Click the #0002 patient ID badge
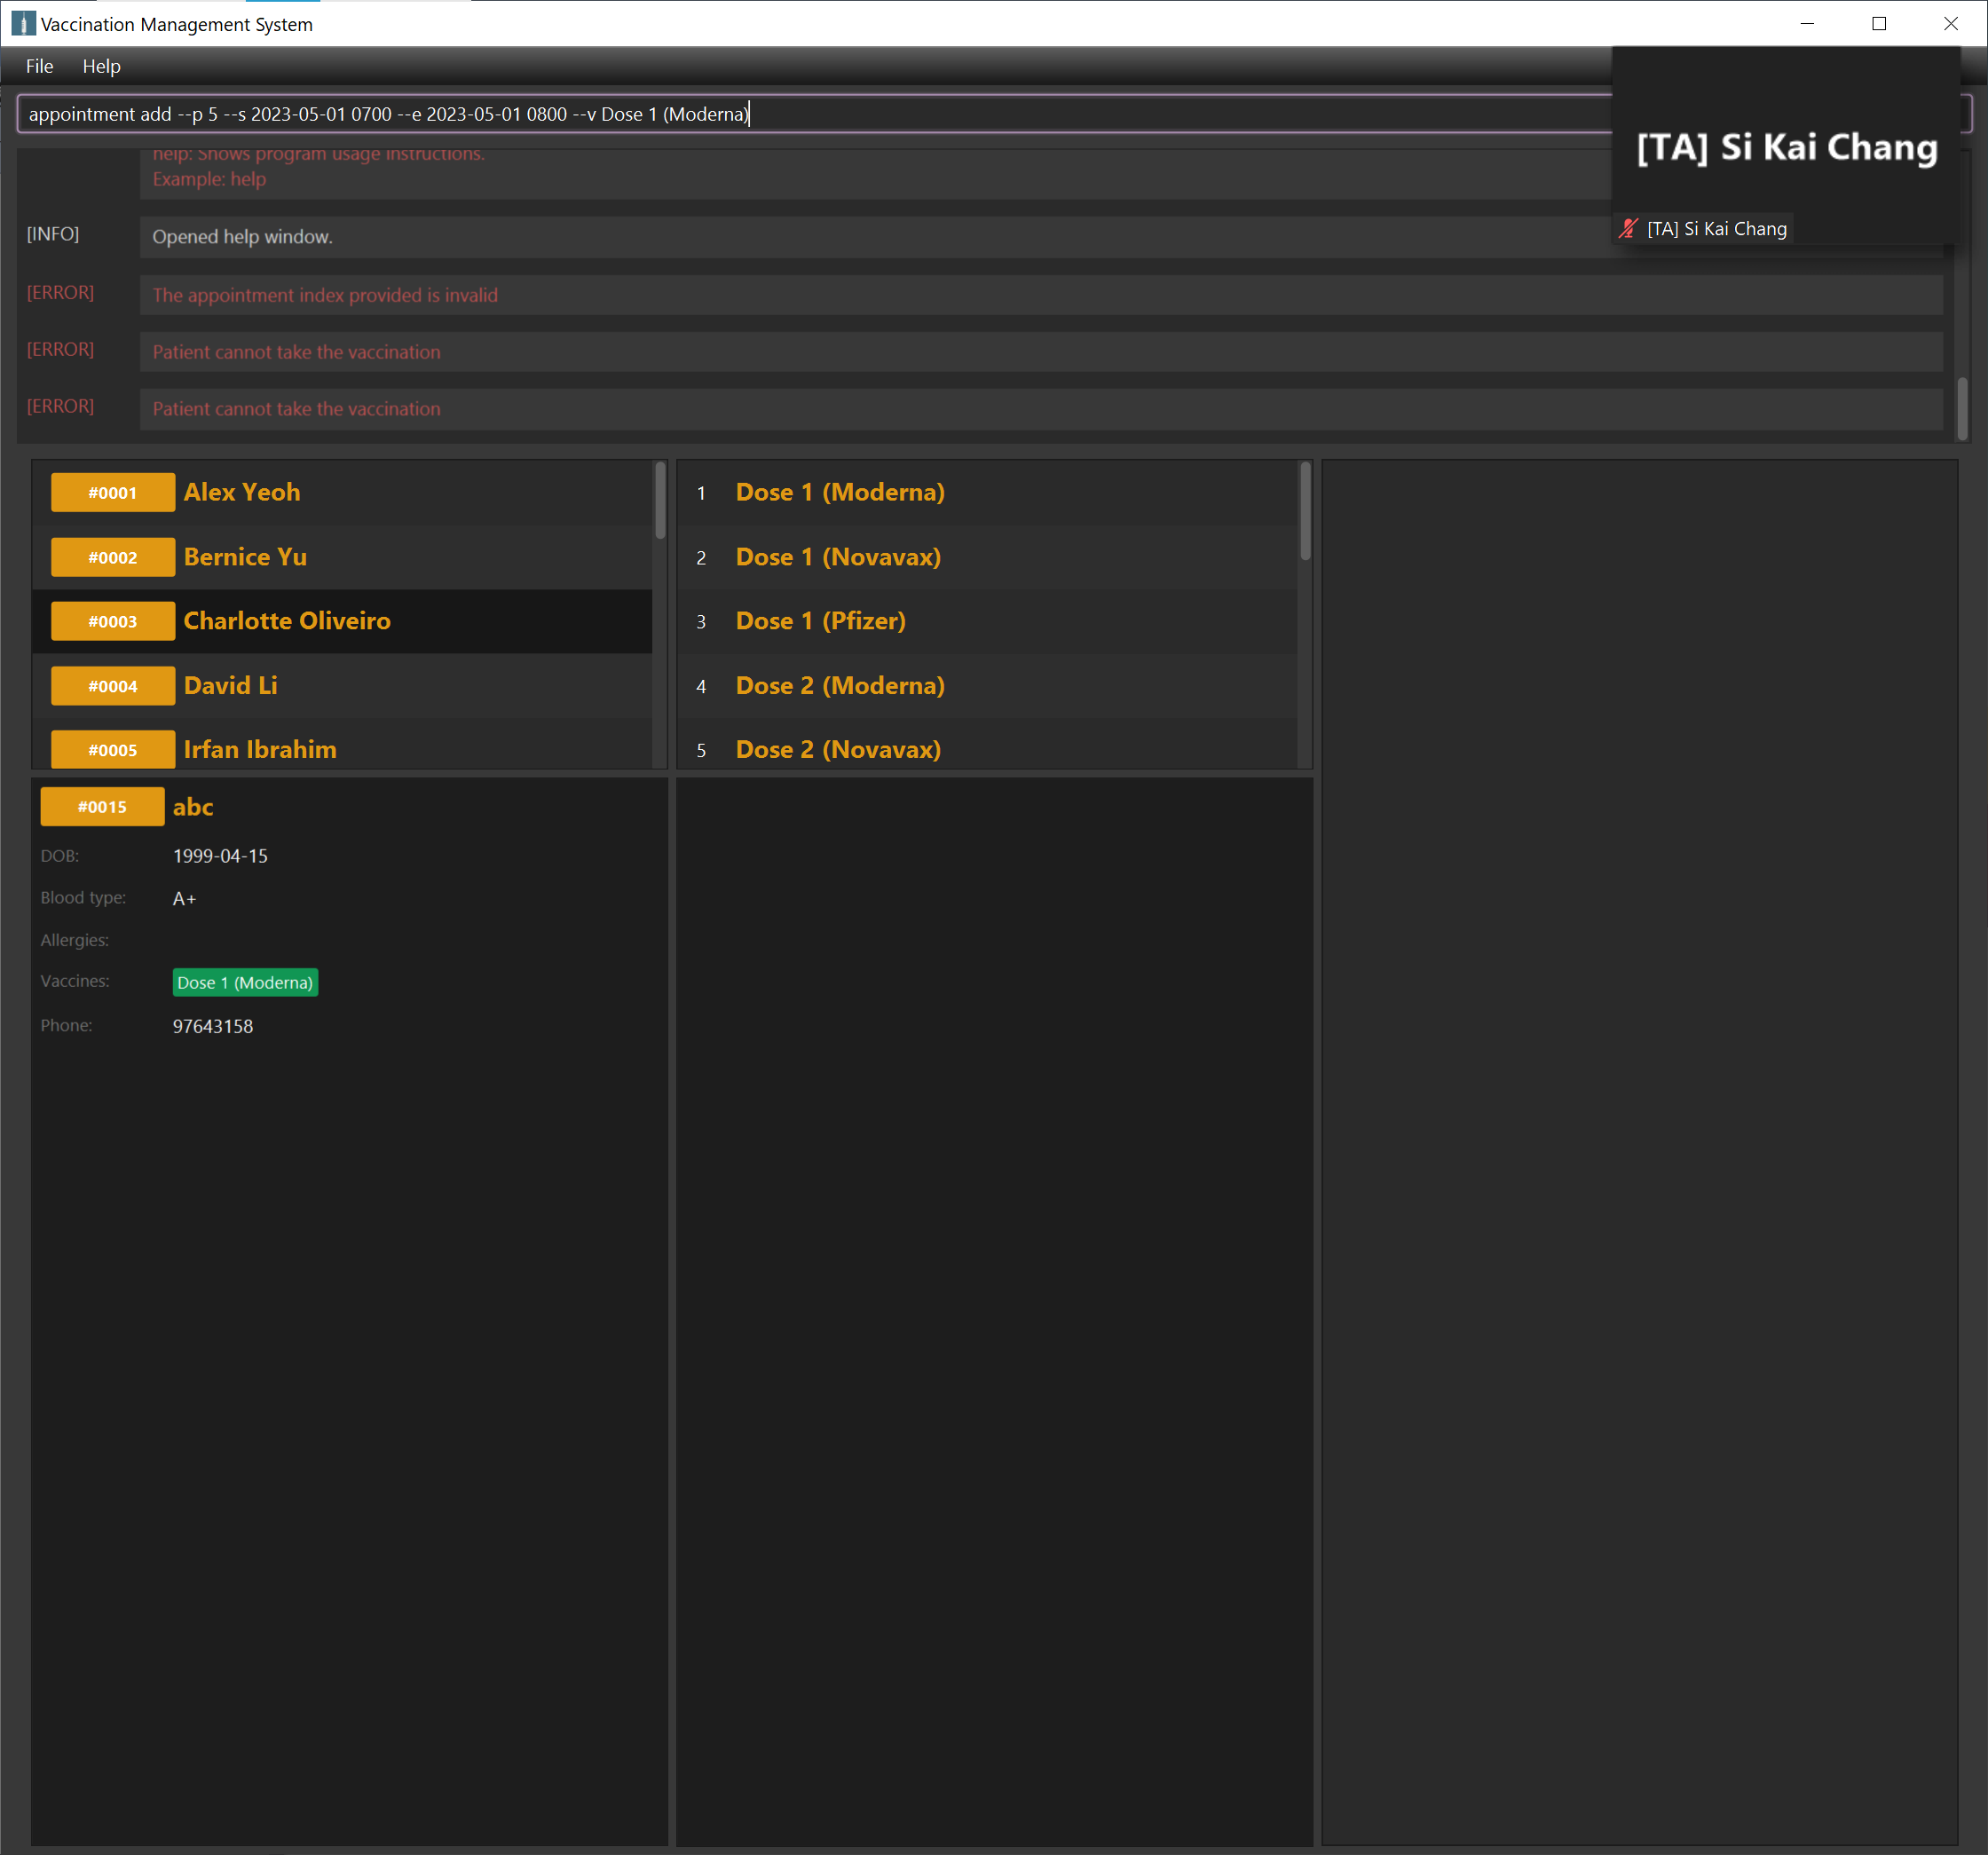The height and width of the screenshot is (1855, 1988). pos(113,558)
